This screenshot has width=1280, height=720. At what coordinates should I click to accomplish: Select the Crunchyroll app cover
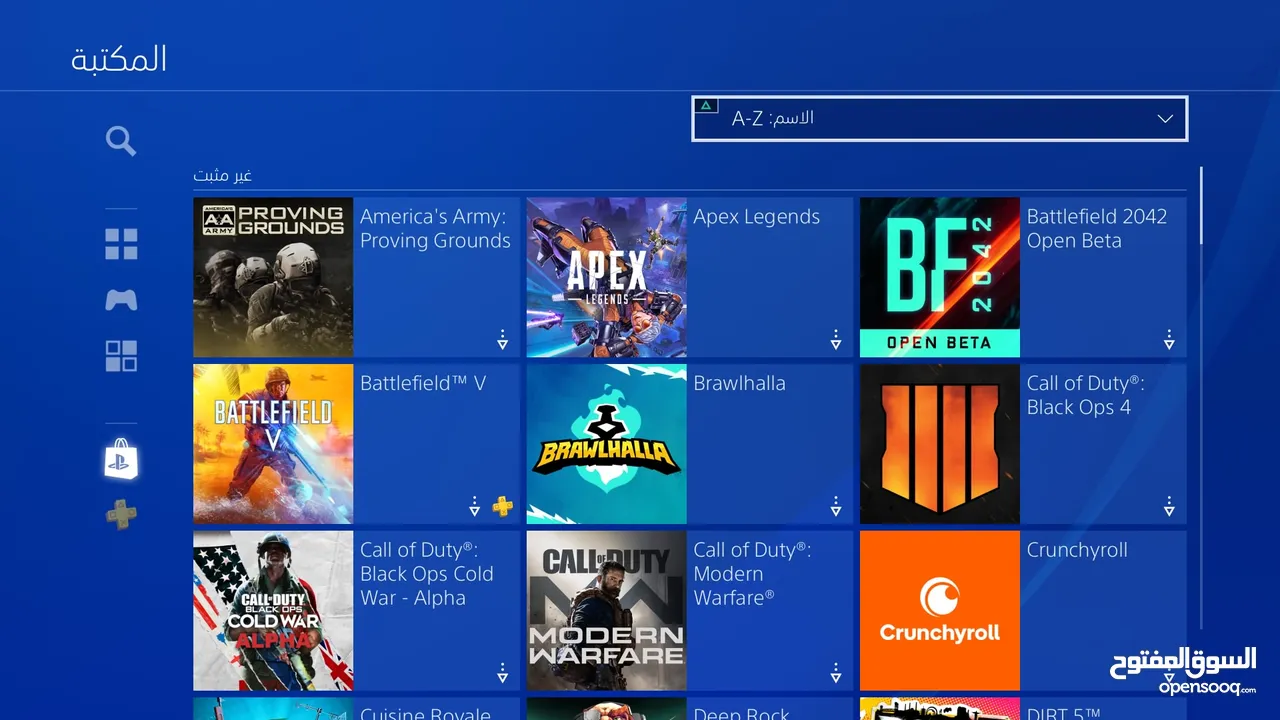pyautogui.click(x=940, y=611)
